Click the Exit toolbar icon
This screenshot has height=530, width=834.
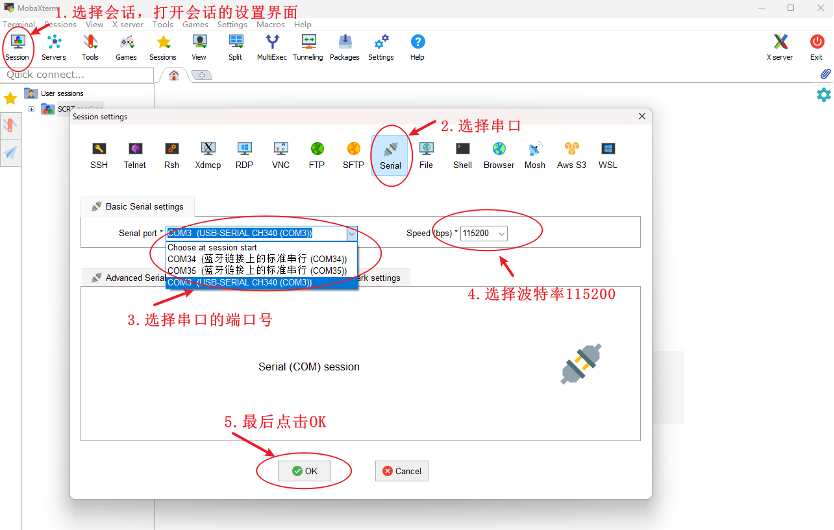pos(816,47)
